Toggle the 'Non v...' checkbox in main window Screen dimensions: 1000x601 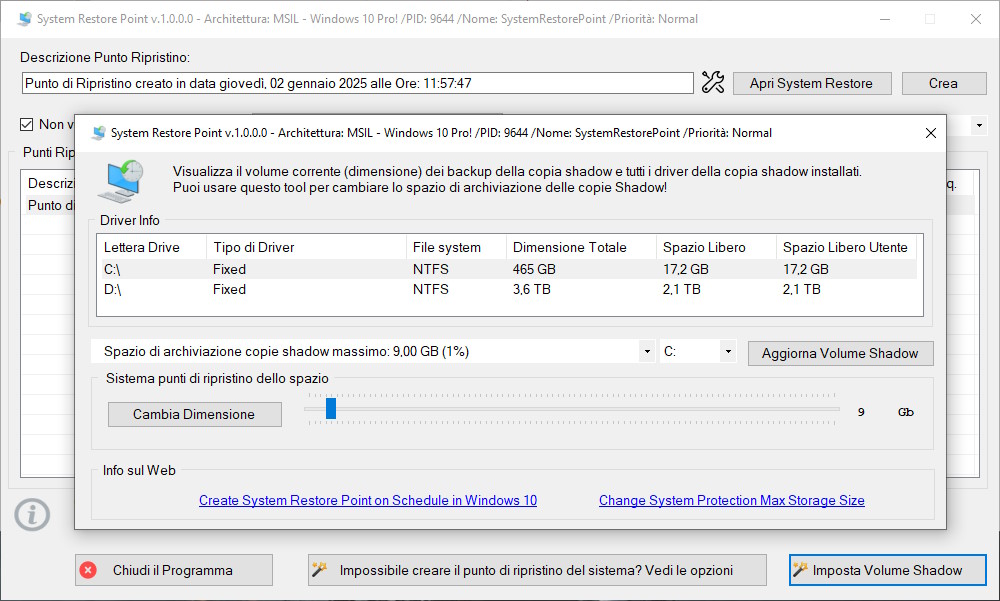26,124
